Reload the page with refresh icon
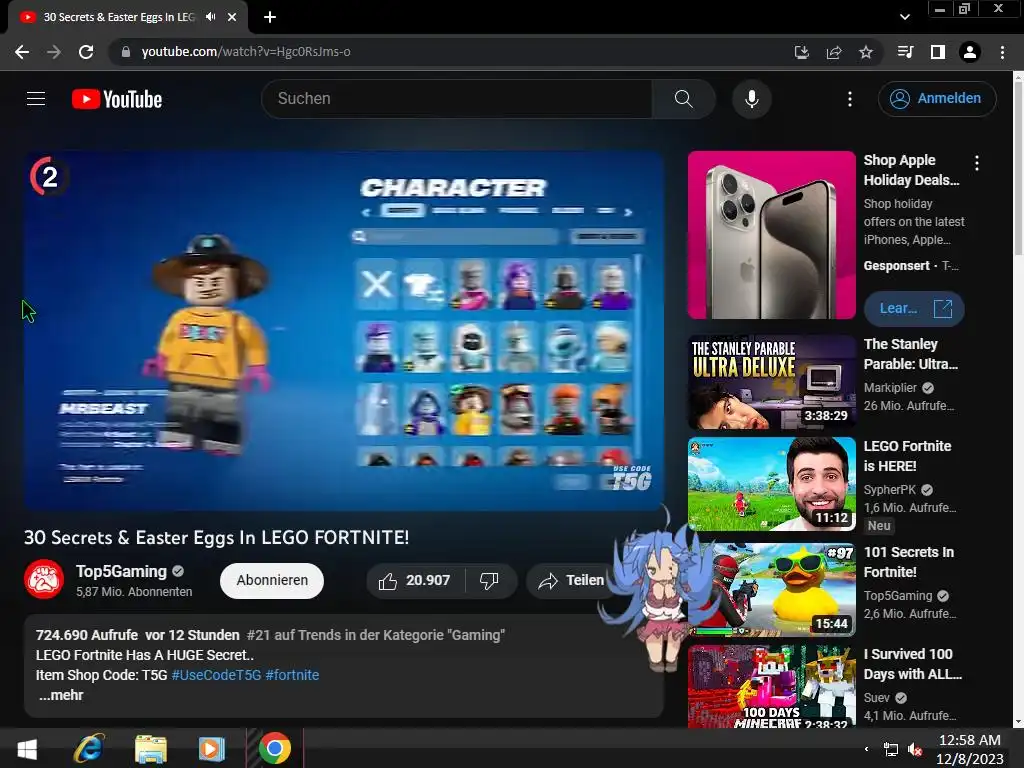Viewport: 1024px width, 768px height. tap(86, 52)
